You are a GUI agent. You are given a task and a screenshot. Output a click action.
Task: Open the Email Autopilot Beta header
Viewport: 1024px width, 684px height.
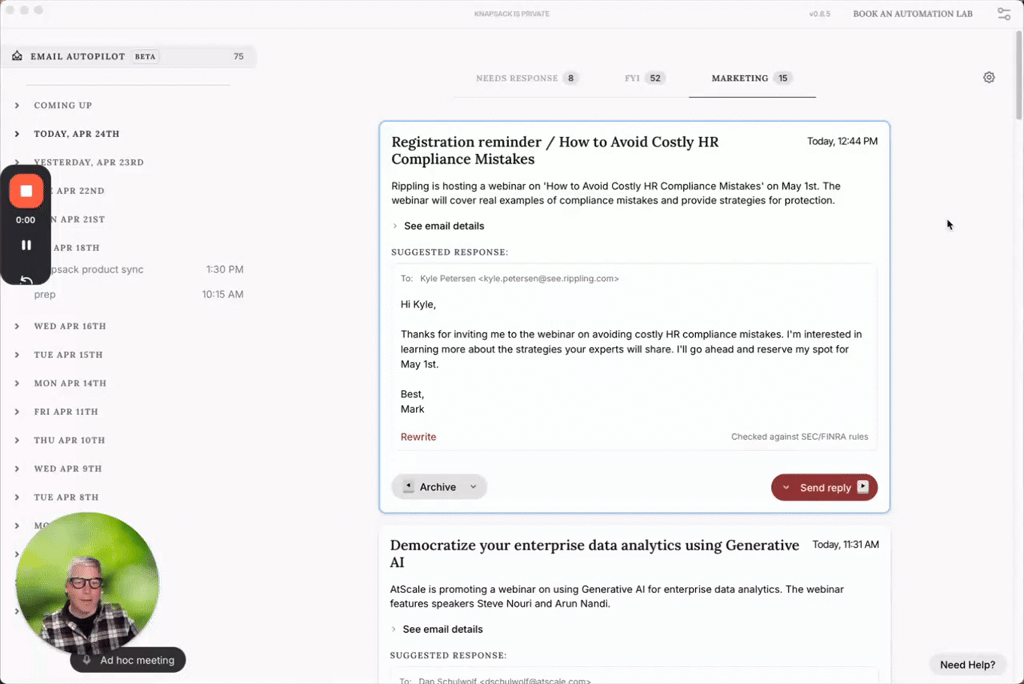[128, 56]
